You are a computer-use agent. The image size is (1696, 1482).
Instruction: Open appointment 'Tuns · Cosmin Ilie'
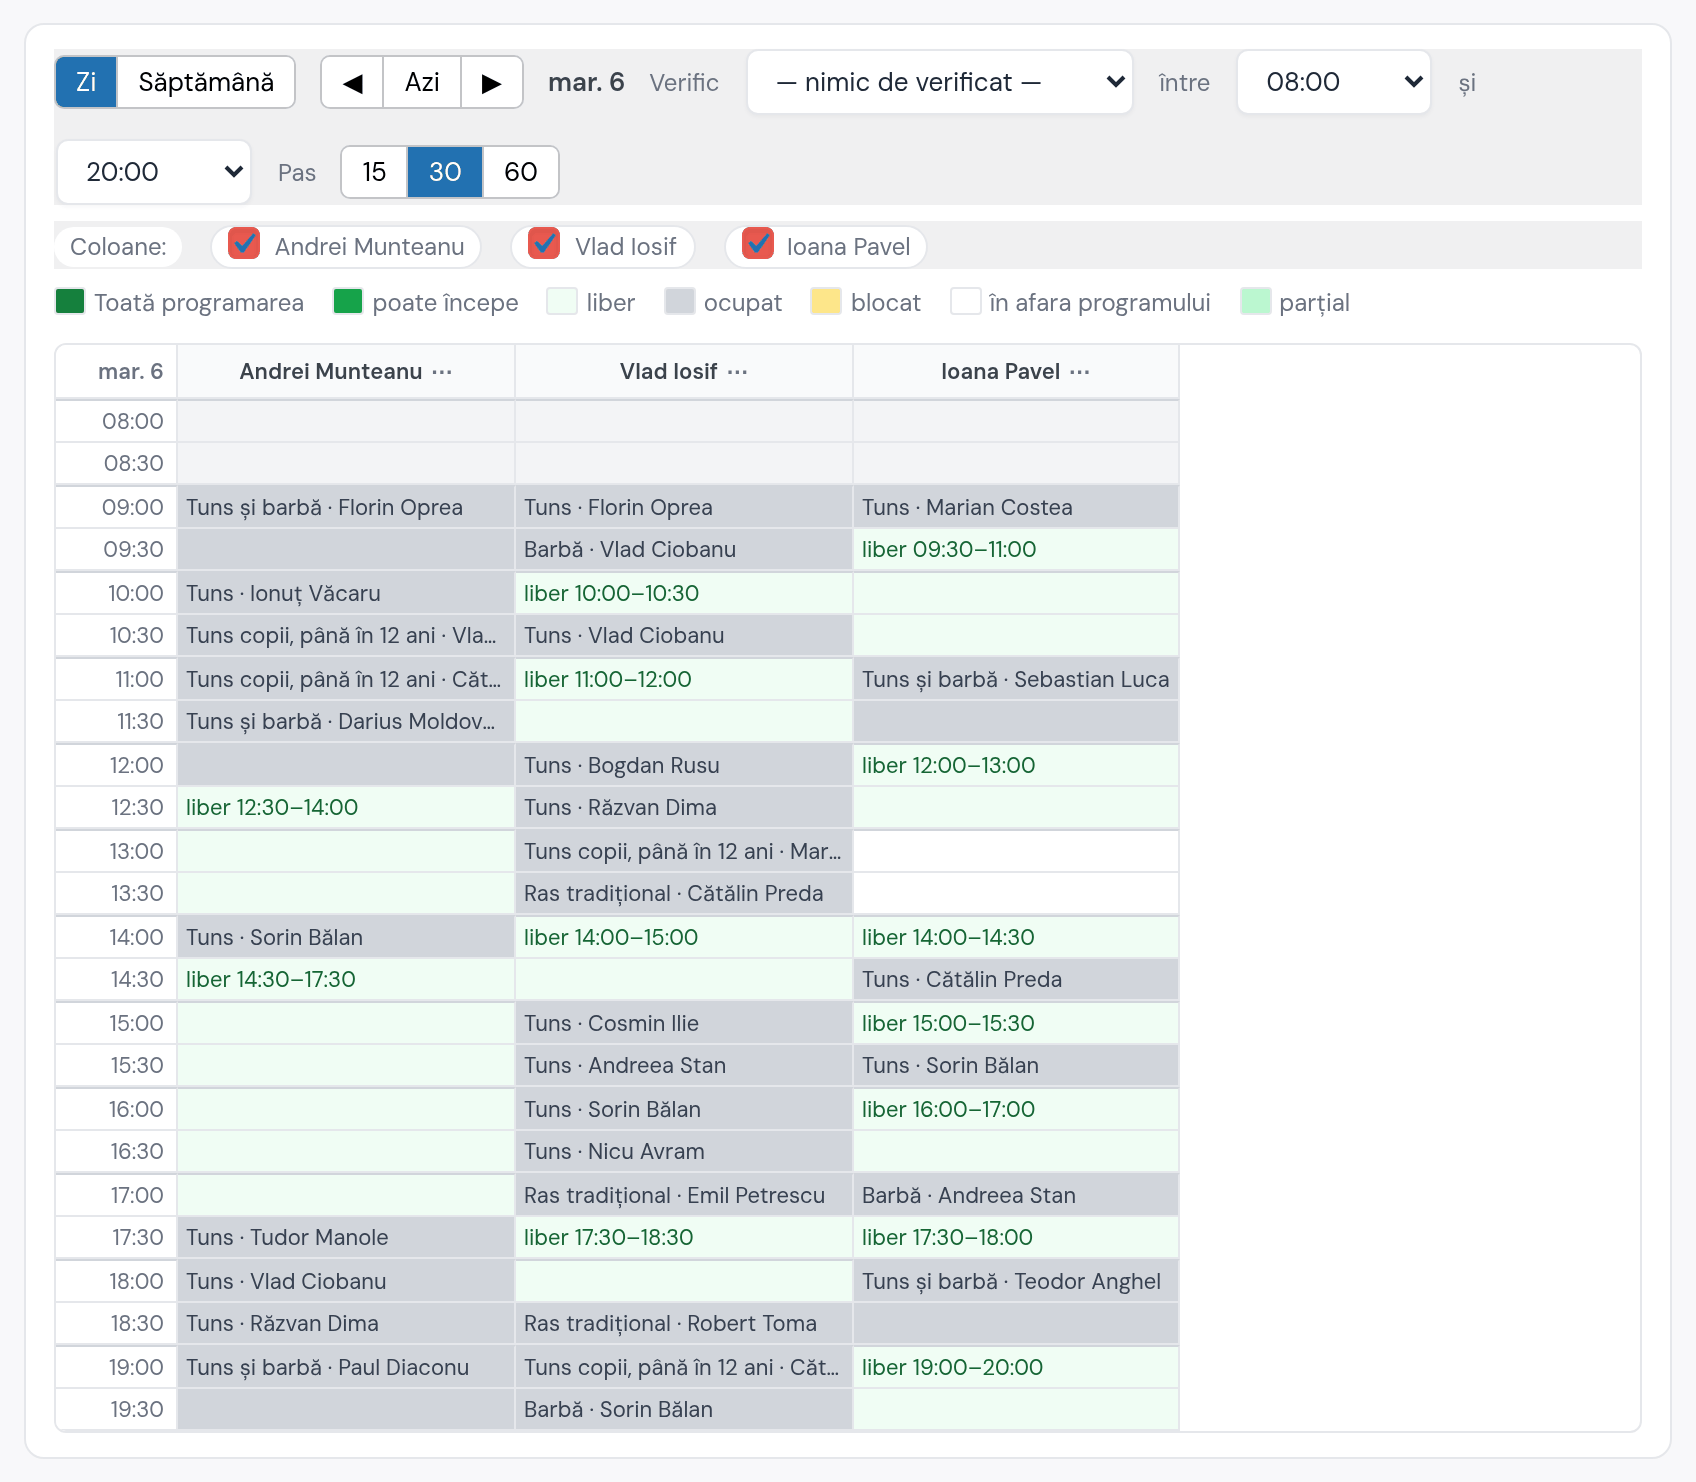pos(684,1023)
